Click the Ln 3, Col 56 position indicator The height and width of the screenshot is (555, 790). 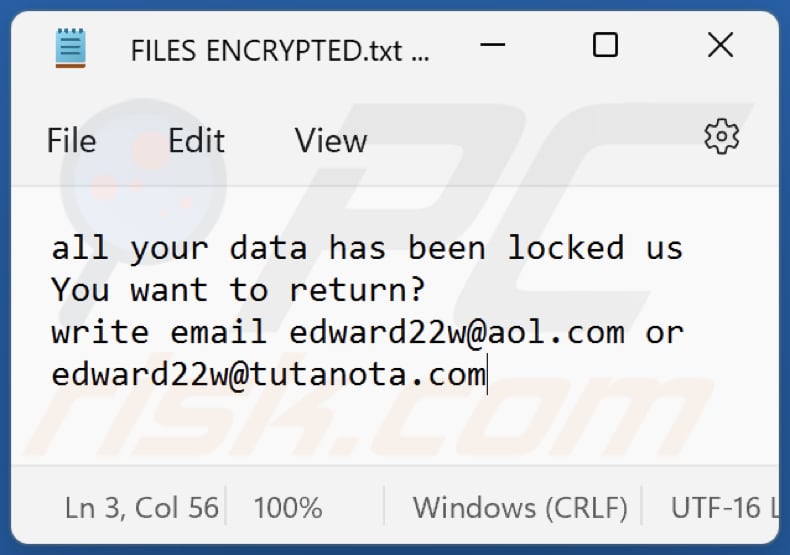tap(142, 508)
